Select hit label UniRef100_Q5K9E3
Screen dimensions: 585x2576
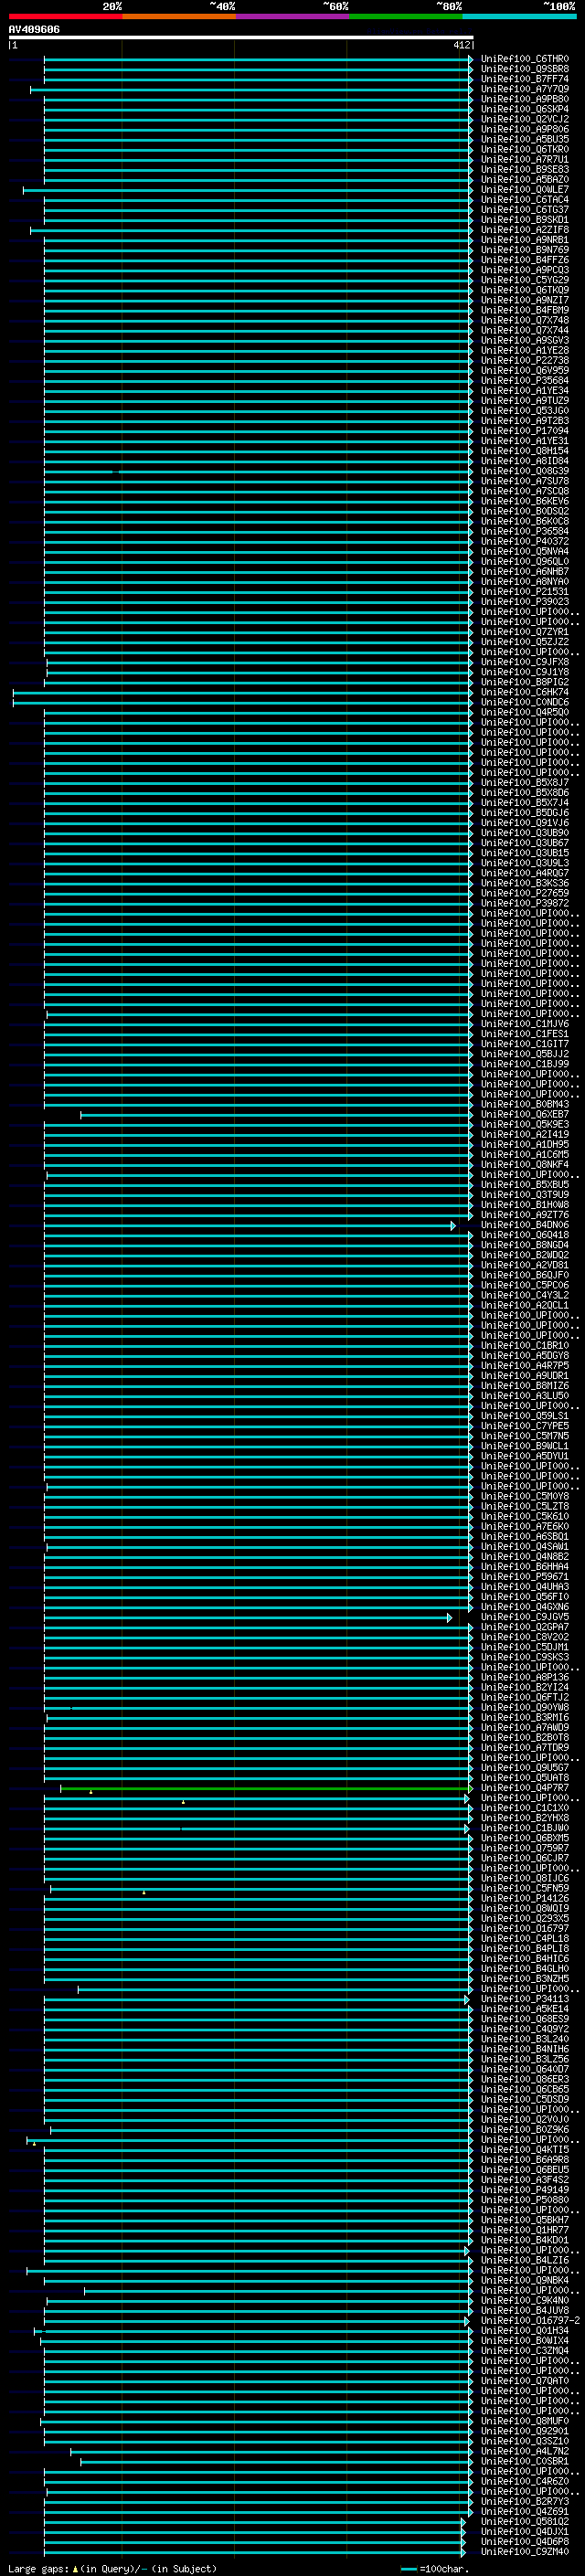525,1124
